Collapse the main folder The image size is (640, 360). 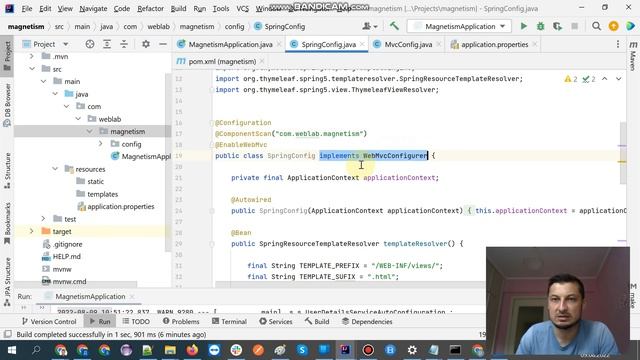pos(43,81)
